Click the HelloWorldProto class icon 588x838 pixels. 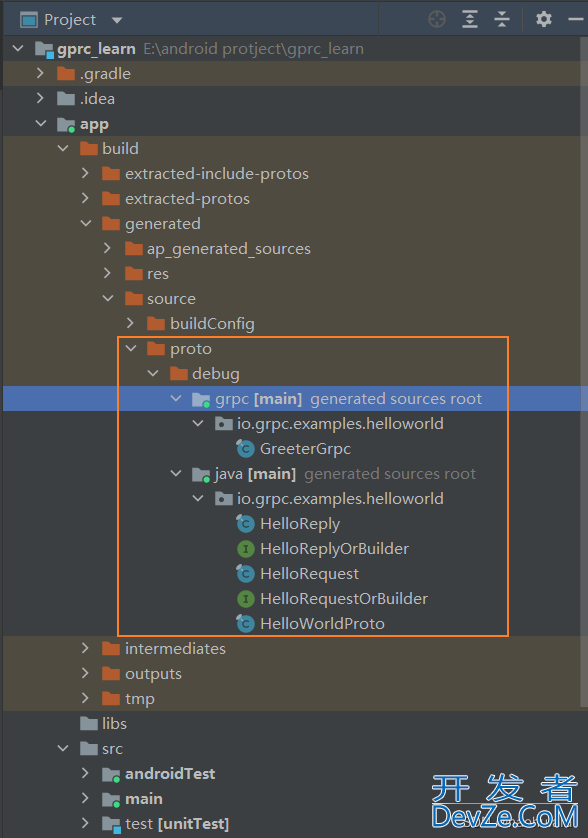tap(245, 623)
